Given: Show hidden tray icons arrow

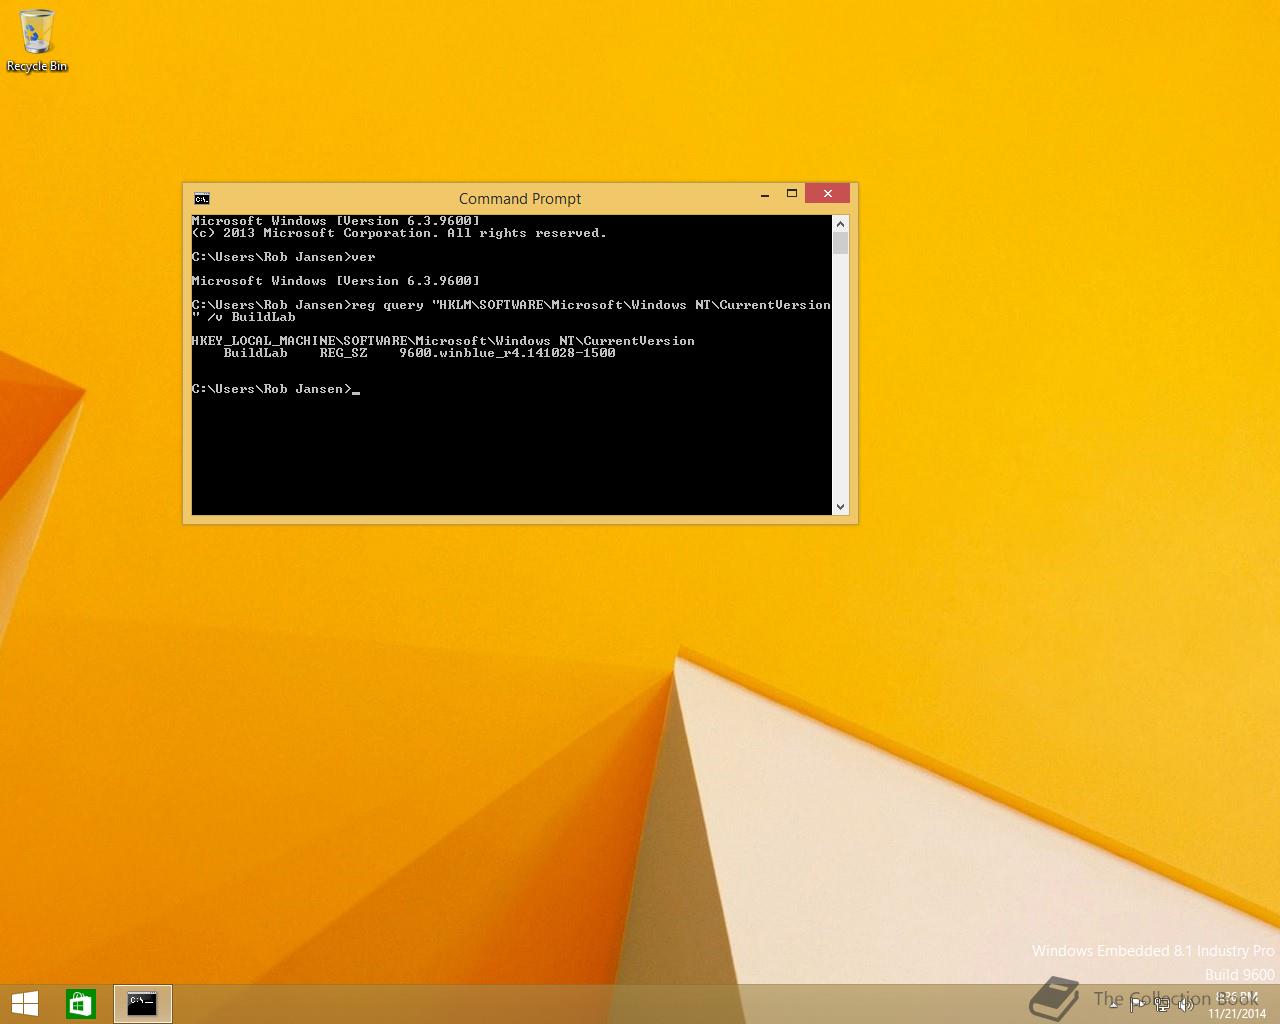Looking at the screenshot, I should pos(1114,1005).
